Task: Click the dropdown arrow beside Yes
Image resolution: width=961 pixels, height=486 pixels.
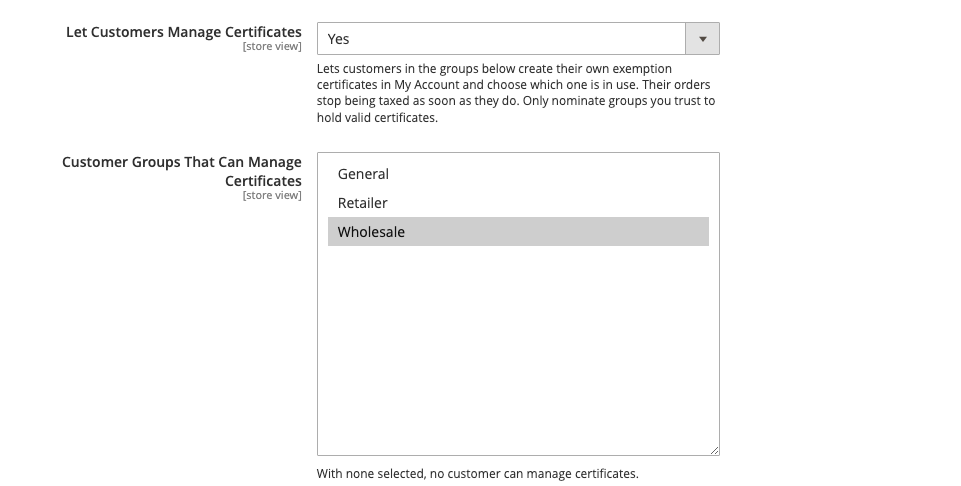Action: tap(702, 39)
